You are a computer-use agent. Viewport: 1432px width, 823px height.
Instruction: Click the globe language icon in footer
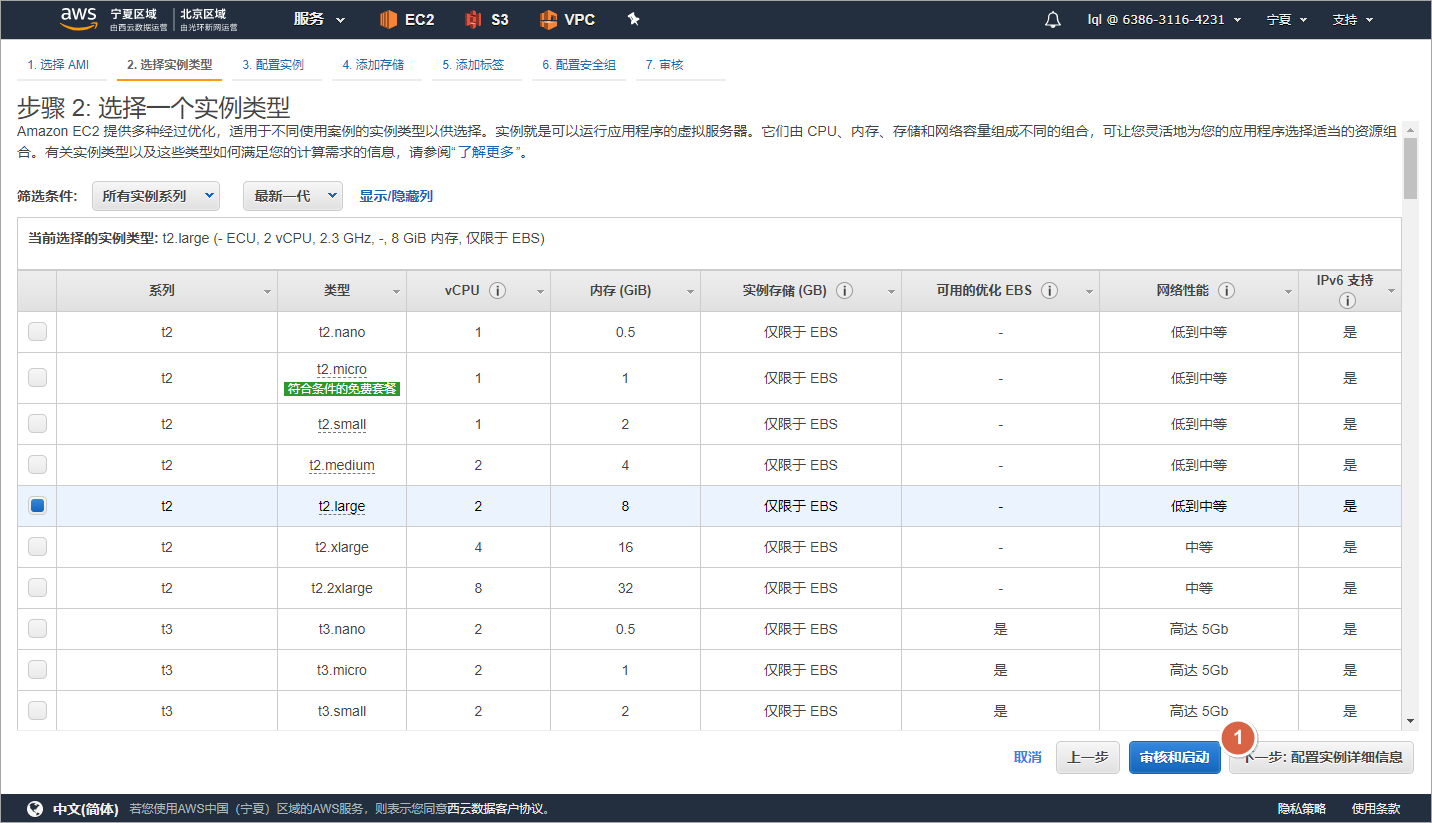pyautogui.click(x=35, y=809)
